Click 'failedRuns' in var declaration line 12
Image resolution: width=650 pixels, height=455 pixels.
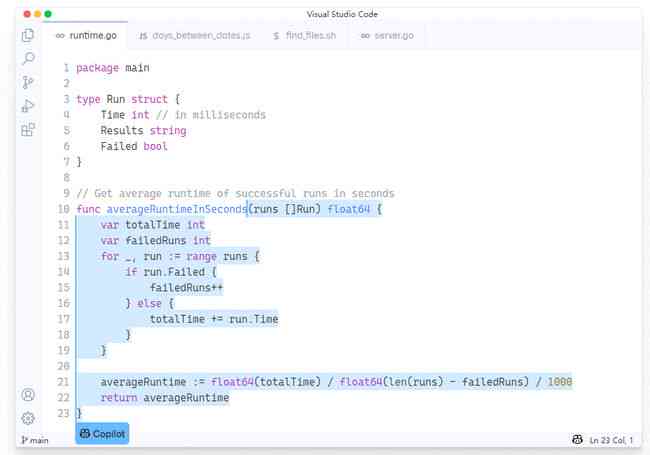tap(155, 240)
